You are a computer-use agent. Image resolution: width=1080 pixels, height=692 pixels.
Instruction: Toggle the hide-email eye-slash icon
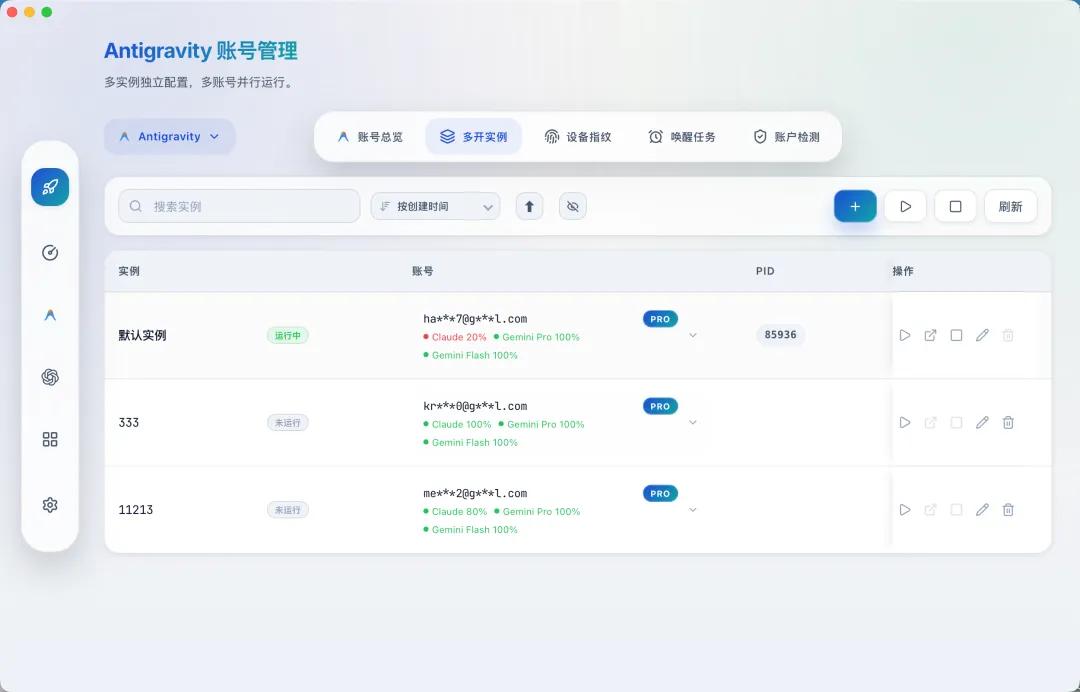pos(572,206)
